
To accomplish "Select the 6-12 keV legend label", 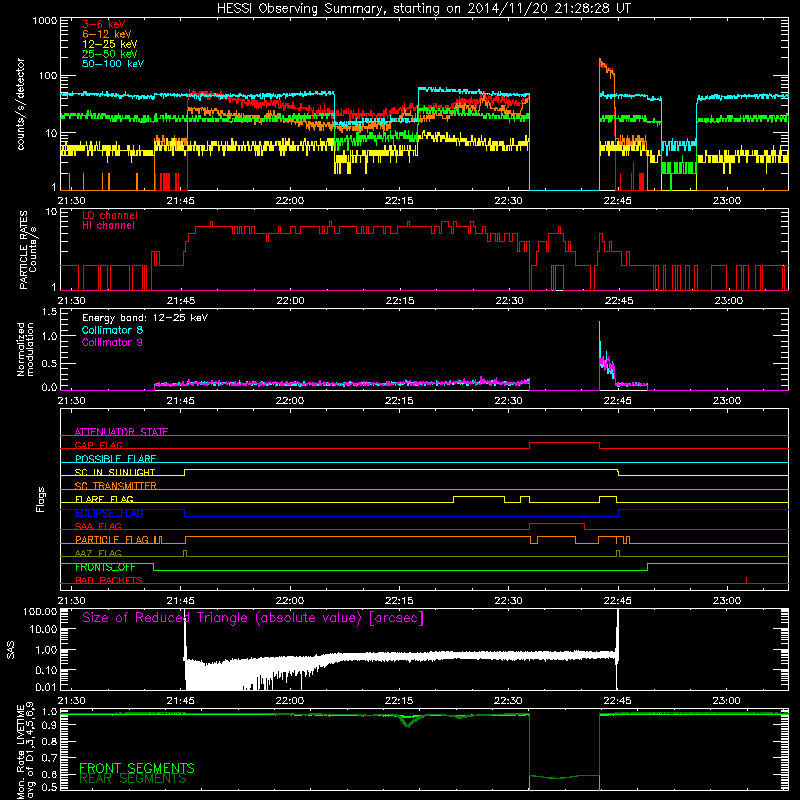I will coord(106,34).
